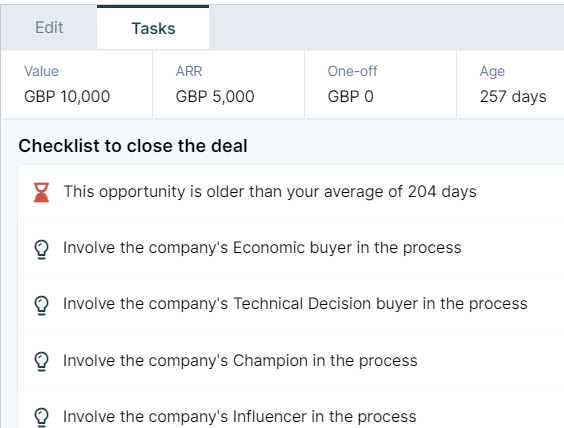
Task: Click the One-off label
Action: pos(352,71)
